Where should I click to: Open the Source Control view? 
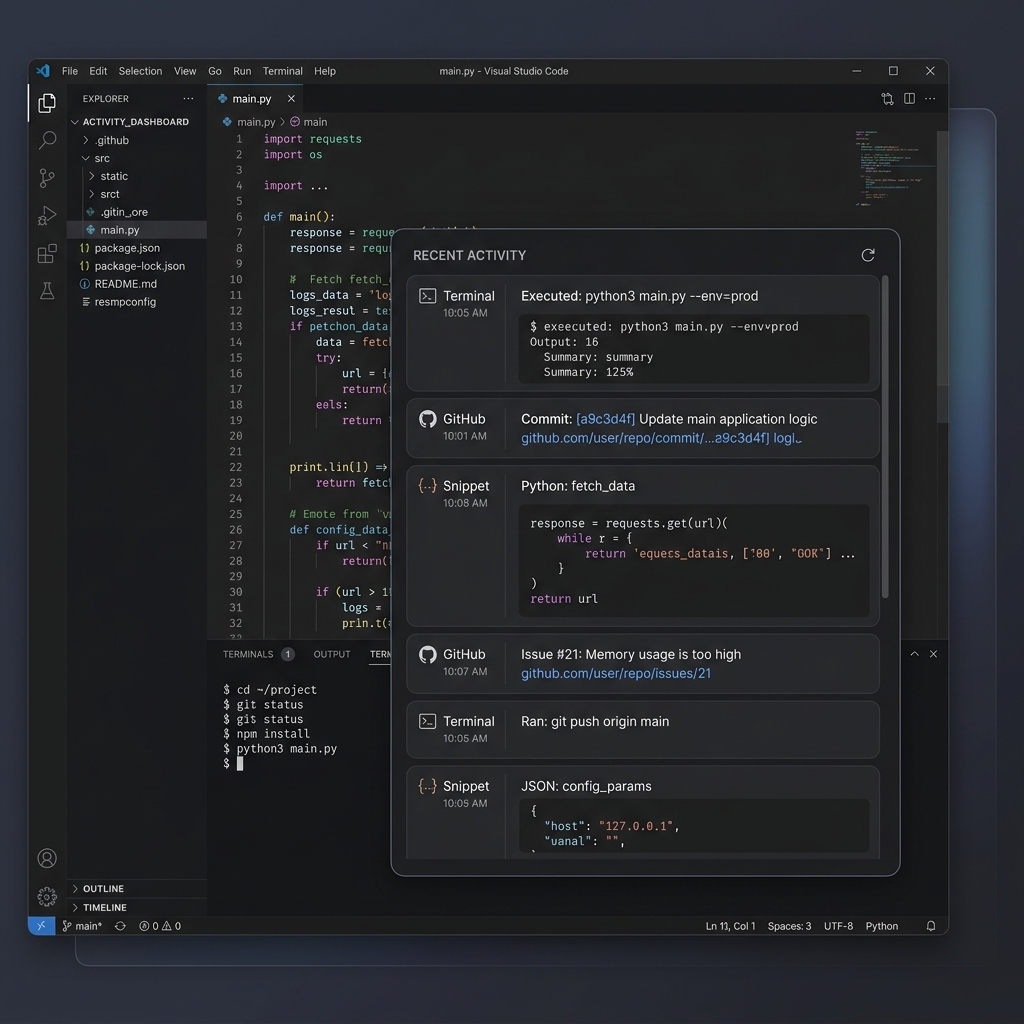pos(46,178)
